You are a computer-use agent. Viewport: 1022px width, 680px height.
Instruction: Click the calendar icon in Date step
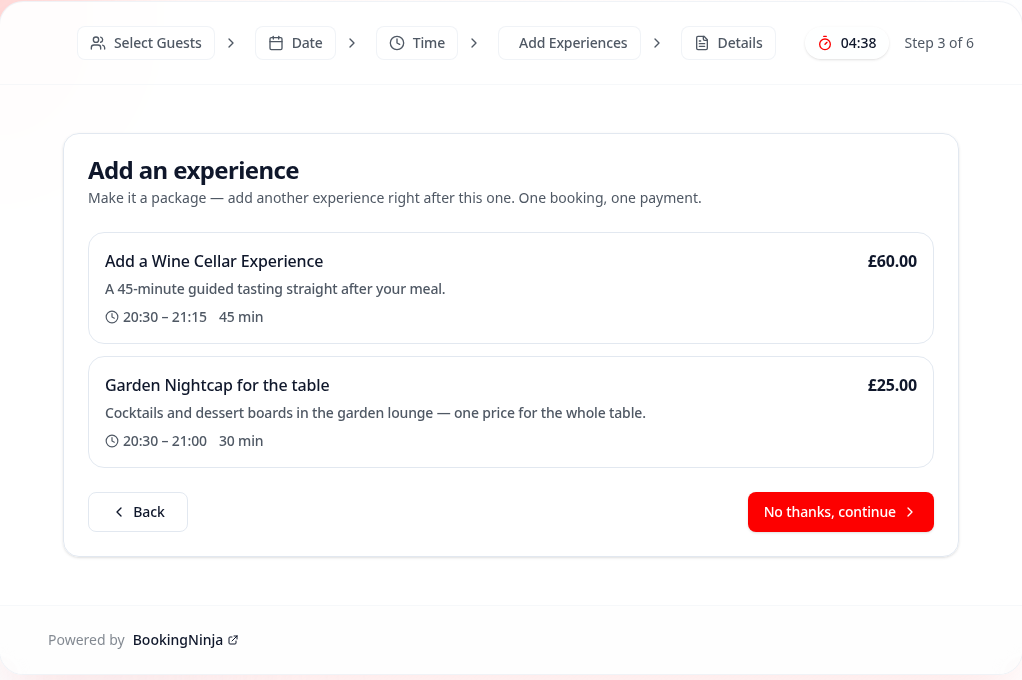coord(276,43)
